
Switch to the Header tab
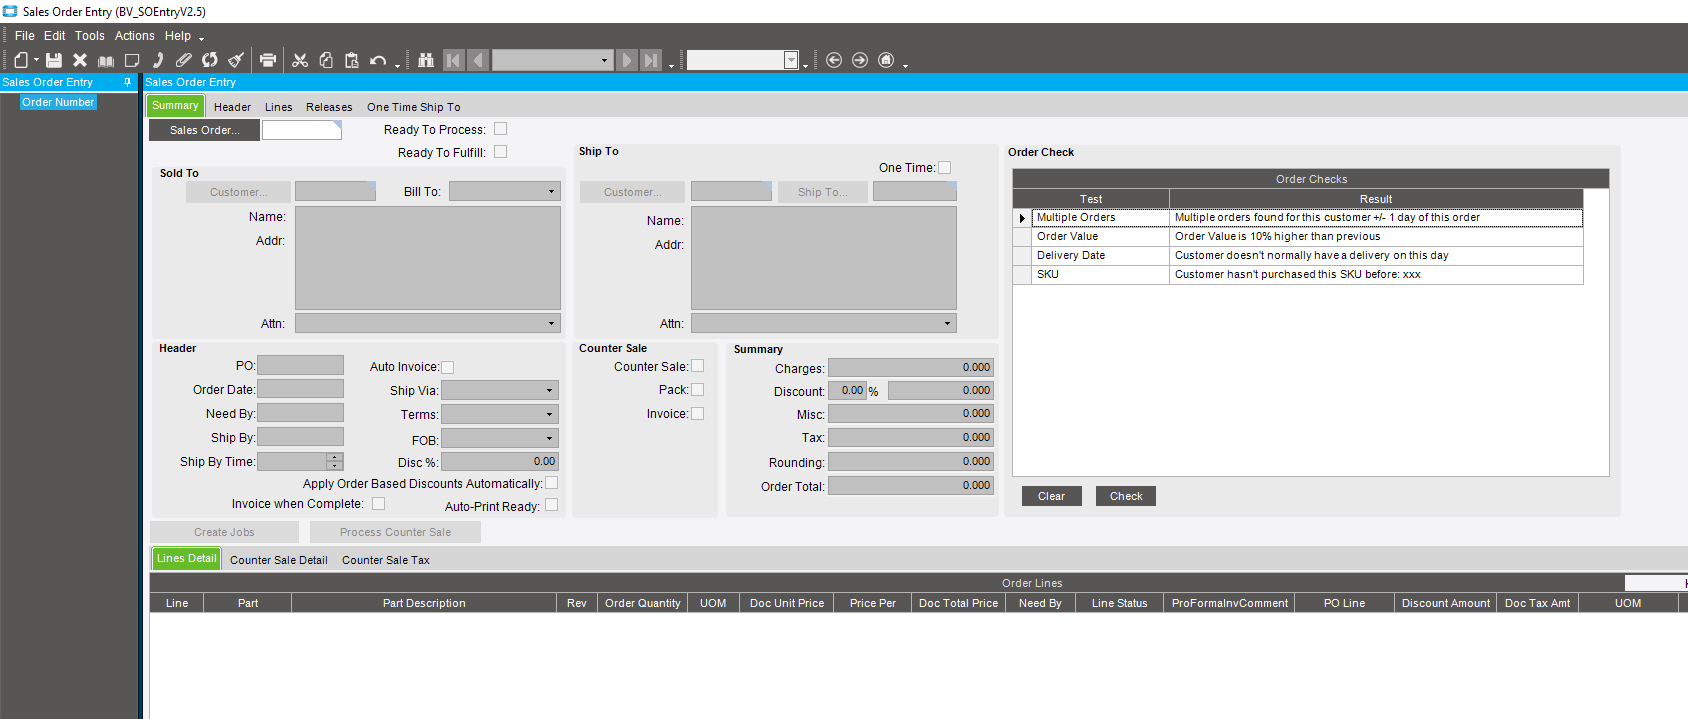(232, 107)
